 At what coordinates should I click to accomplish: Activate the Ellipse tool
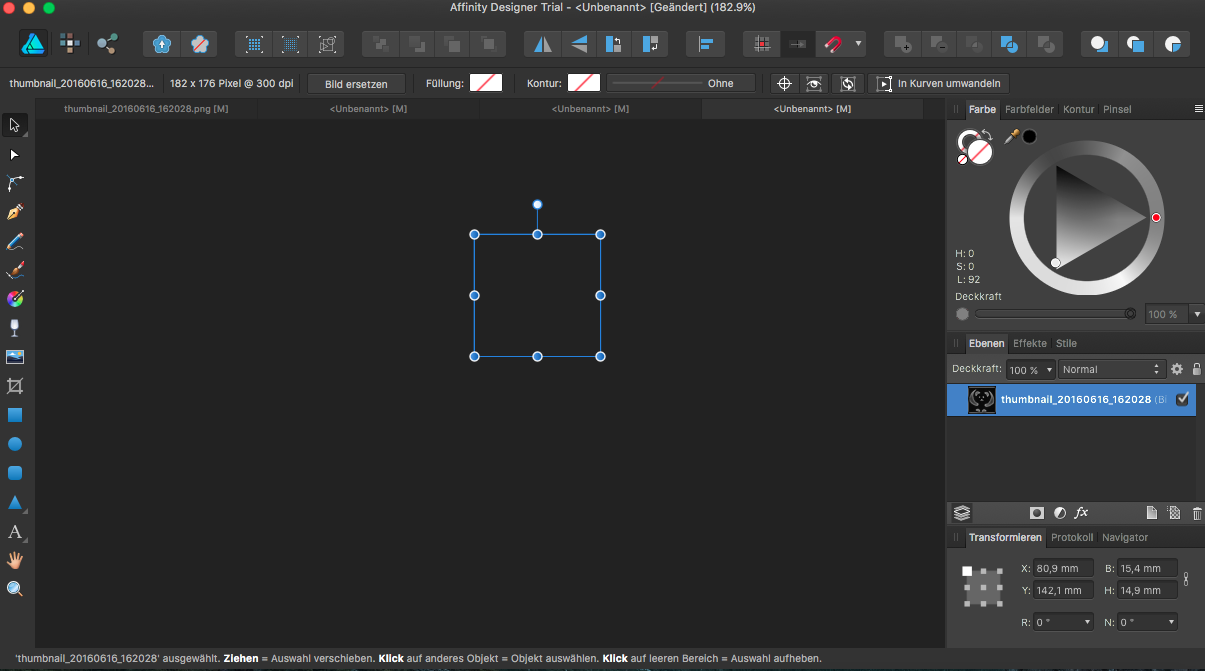(15, 443)
